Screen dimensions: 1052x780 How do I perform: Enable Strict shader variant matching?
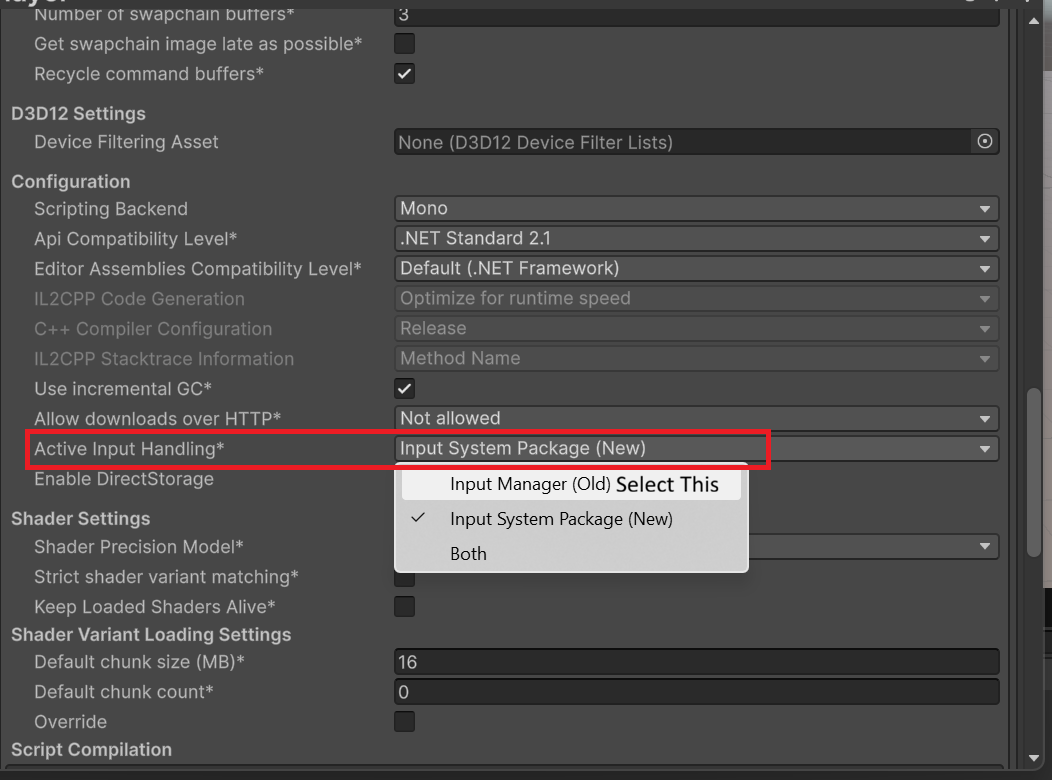(404, 578)
